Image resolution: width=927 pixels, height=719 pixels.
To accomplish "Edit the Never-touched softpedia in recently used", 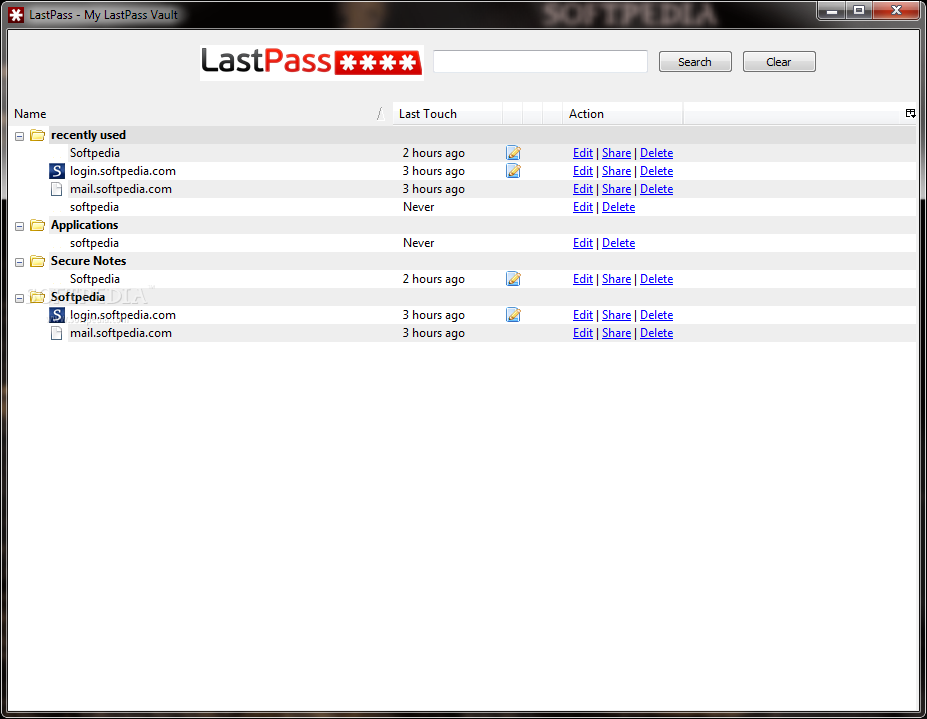I will (x=582, y=207).
